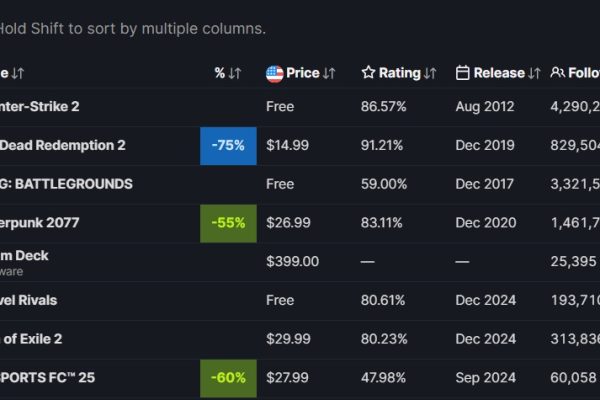Click the US flag currency icon

274,73
